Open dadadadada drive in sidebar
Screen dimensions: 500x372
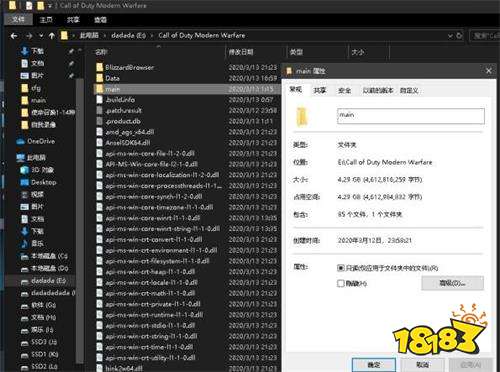(x=48, y=293)
